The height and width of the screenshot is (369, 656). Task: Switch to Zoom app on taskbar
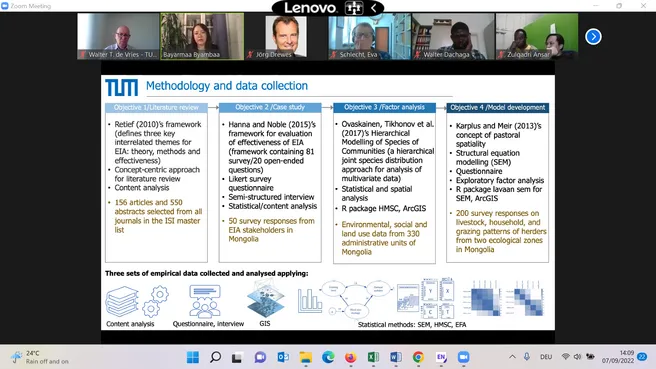pos(463,357)
